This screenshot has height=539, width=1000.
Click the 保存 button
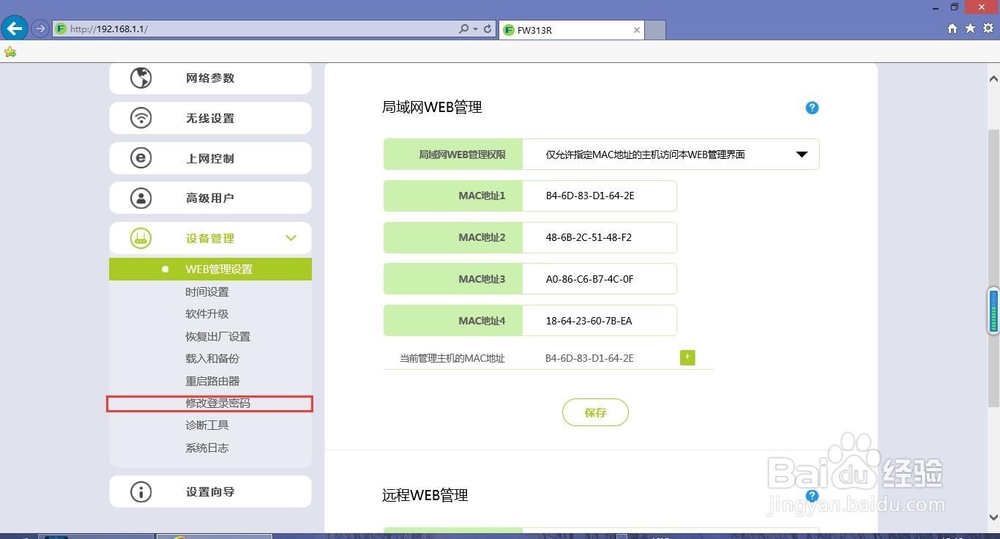(595, 413)
